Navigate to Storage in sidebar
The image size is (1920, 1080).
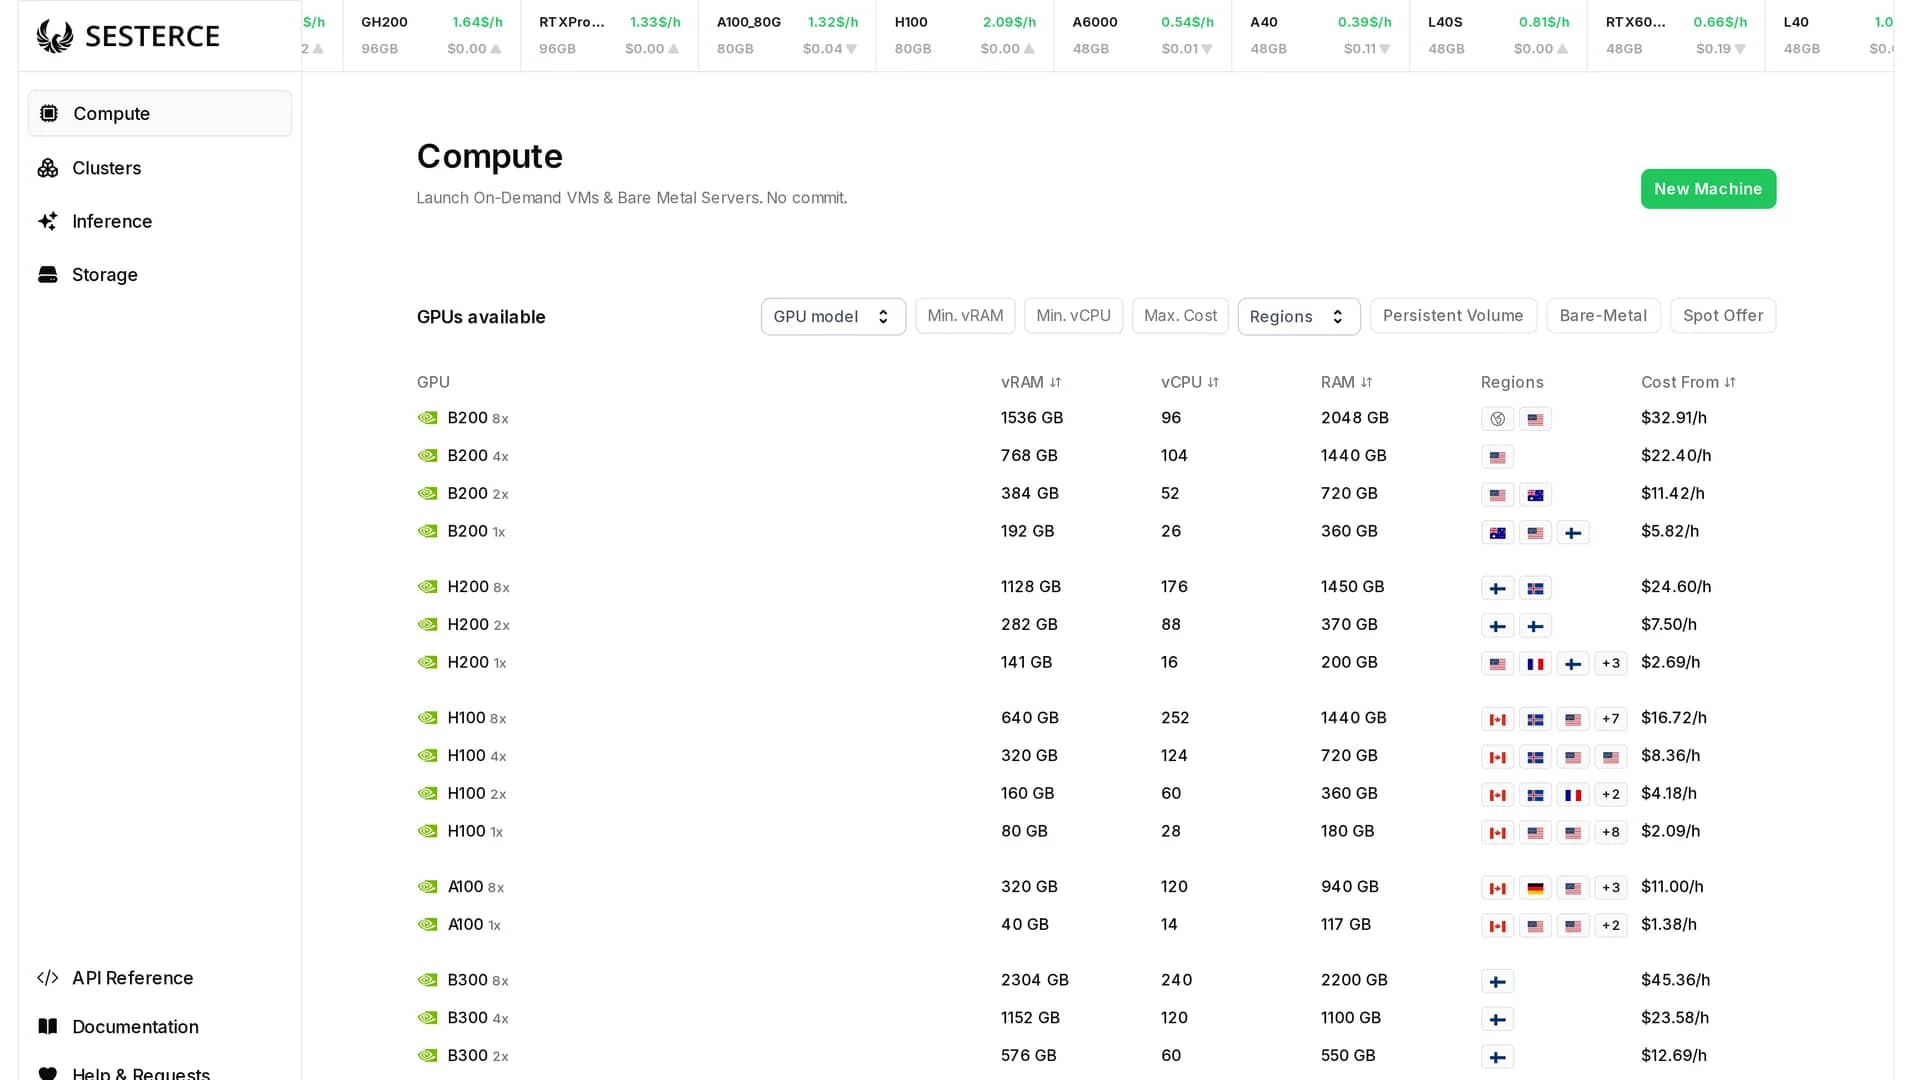pyautogui.click(x=160, y=274)
